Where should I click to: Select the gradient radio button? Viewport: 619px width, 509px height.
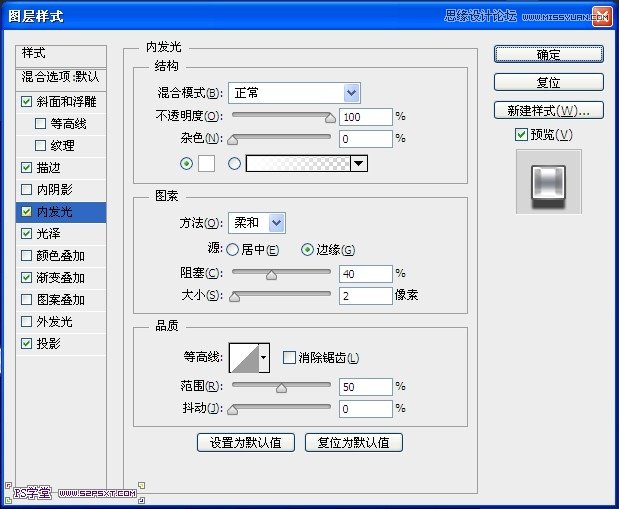click(234, 163)
